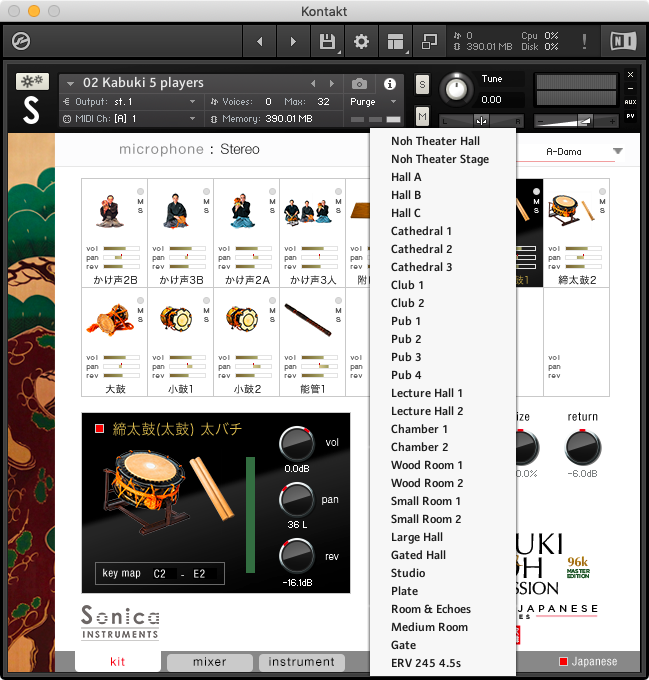Toggle the PV button
Viewport: 649px width, 680px height.
click(x=630, y=116)
